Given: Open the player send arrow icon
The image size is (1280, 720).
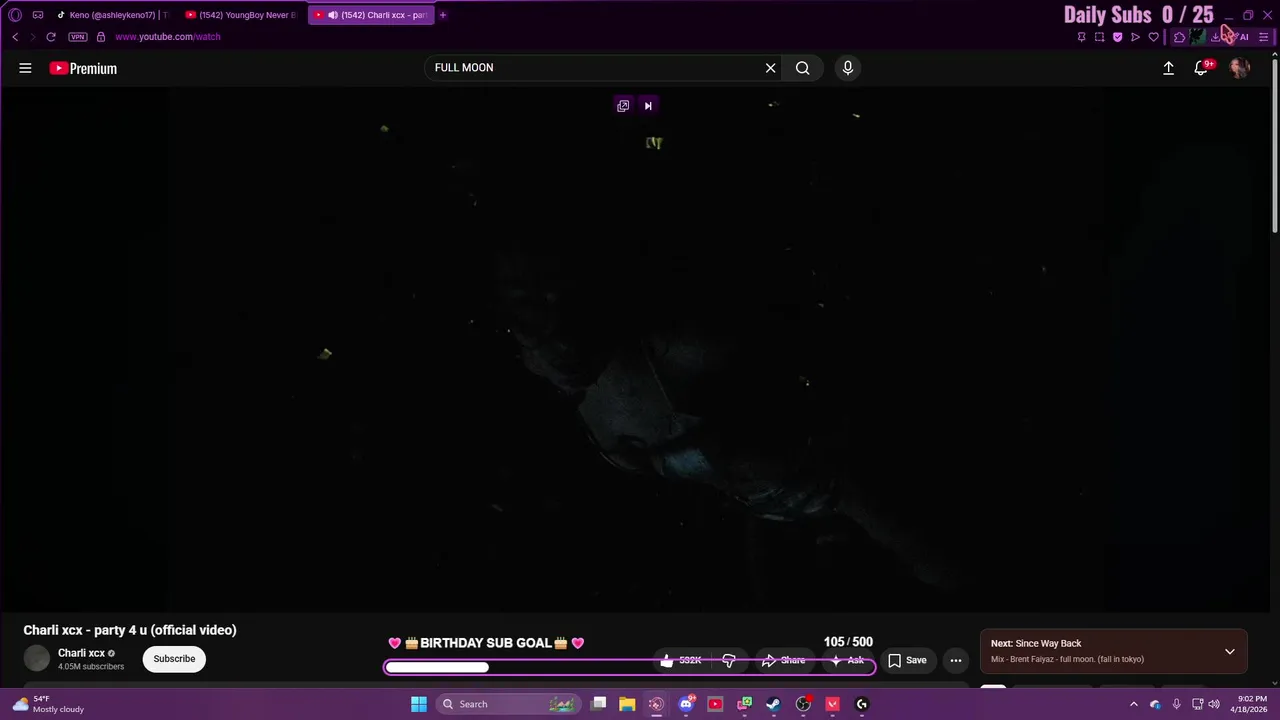Looking at the screenshot, I should 1135,37.
